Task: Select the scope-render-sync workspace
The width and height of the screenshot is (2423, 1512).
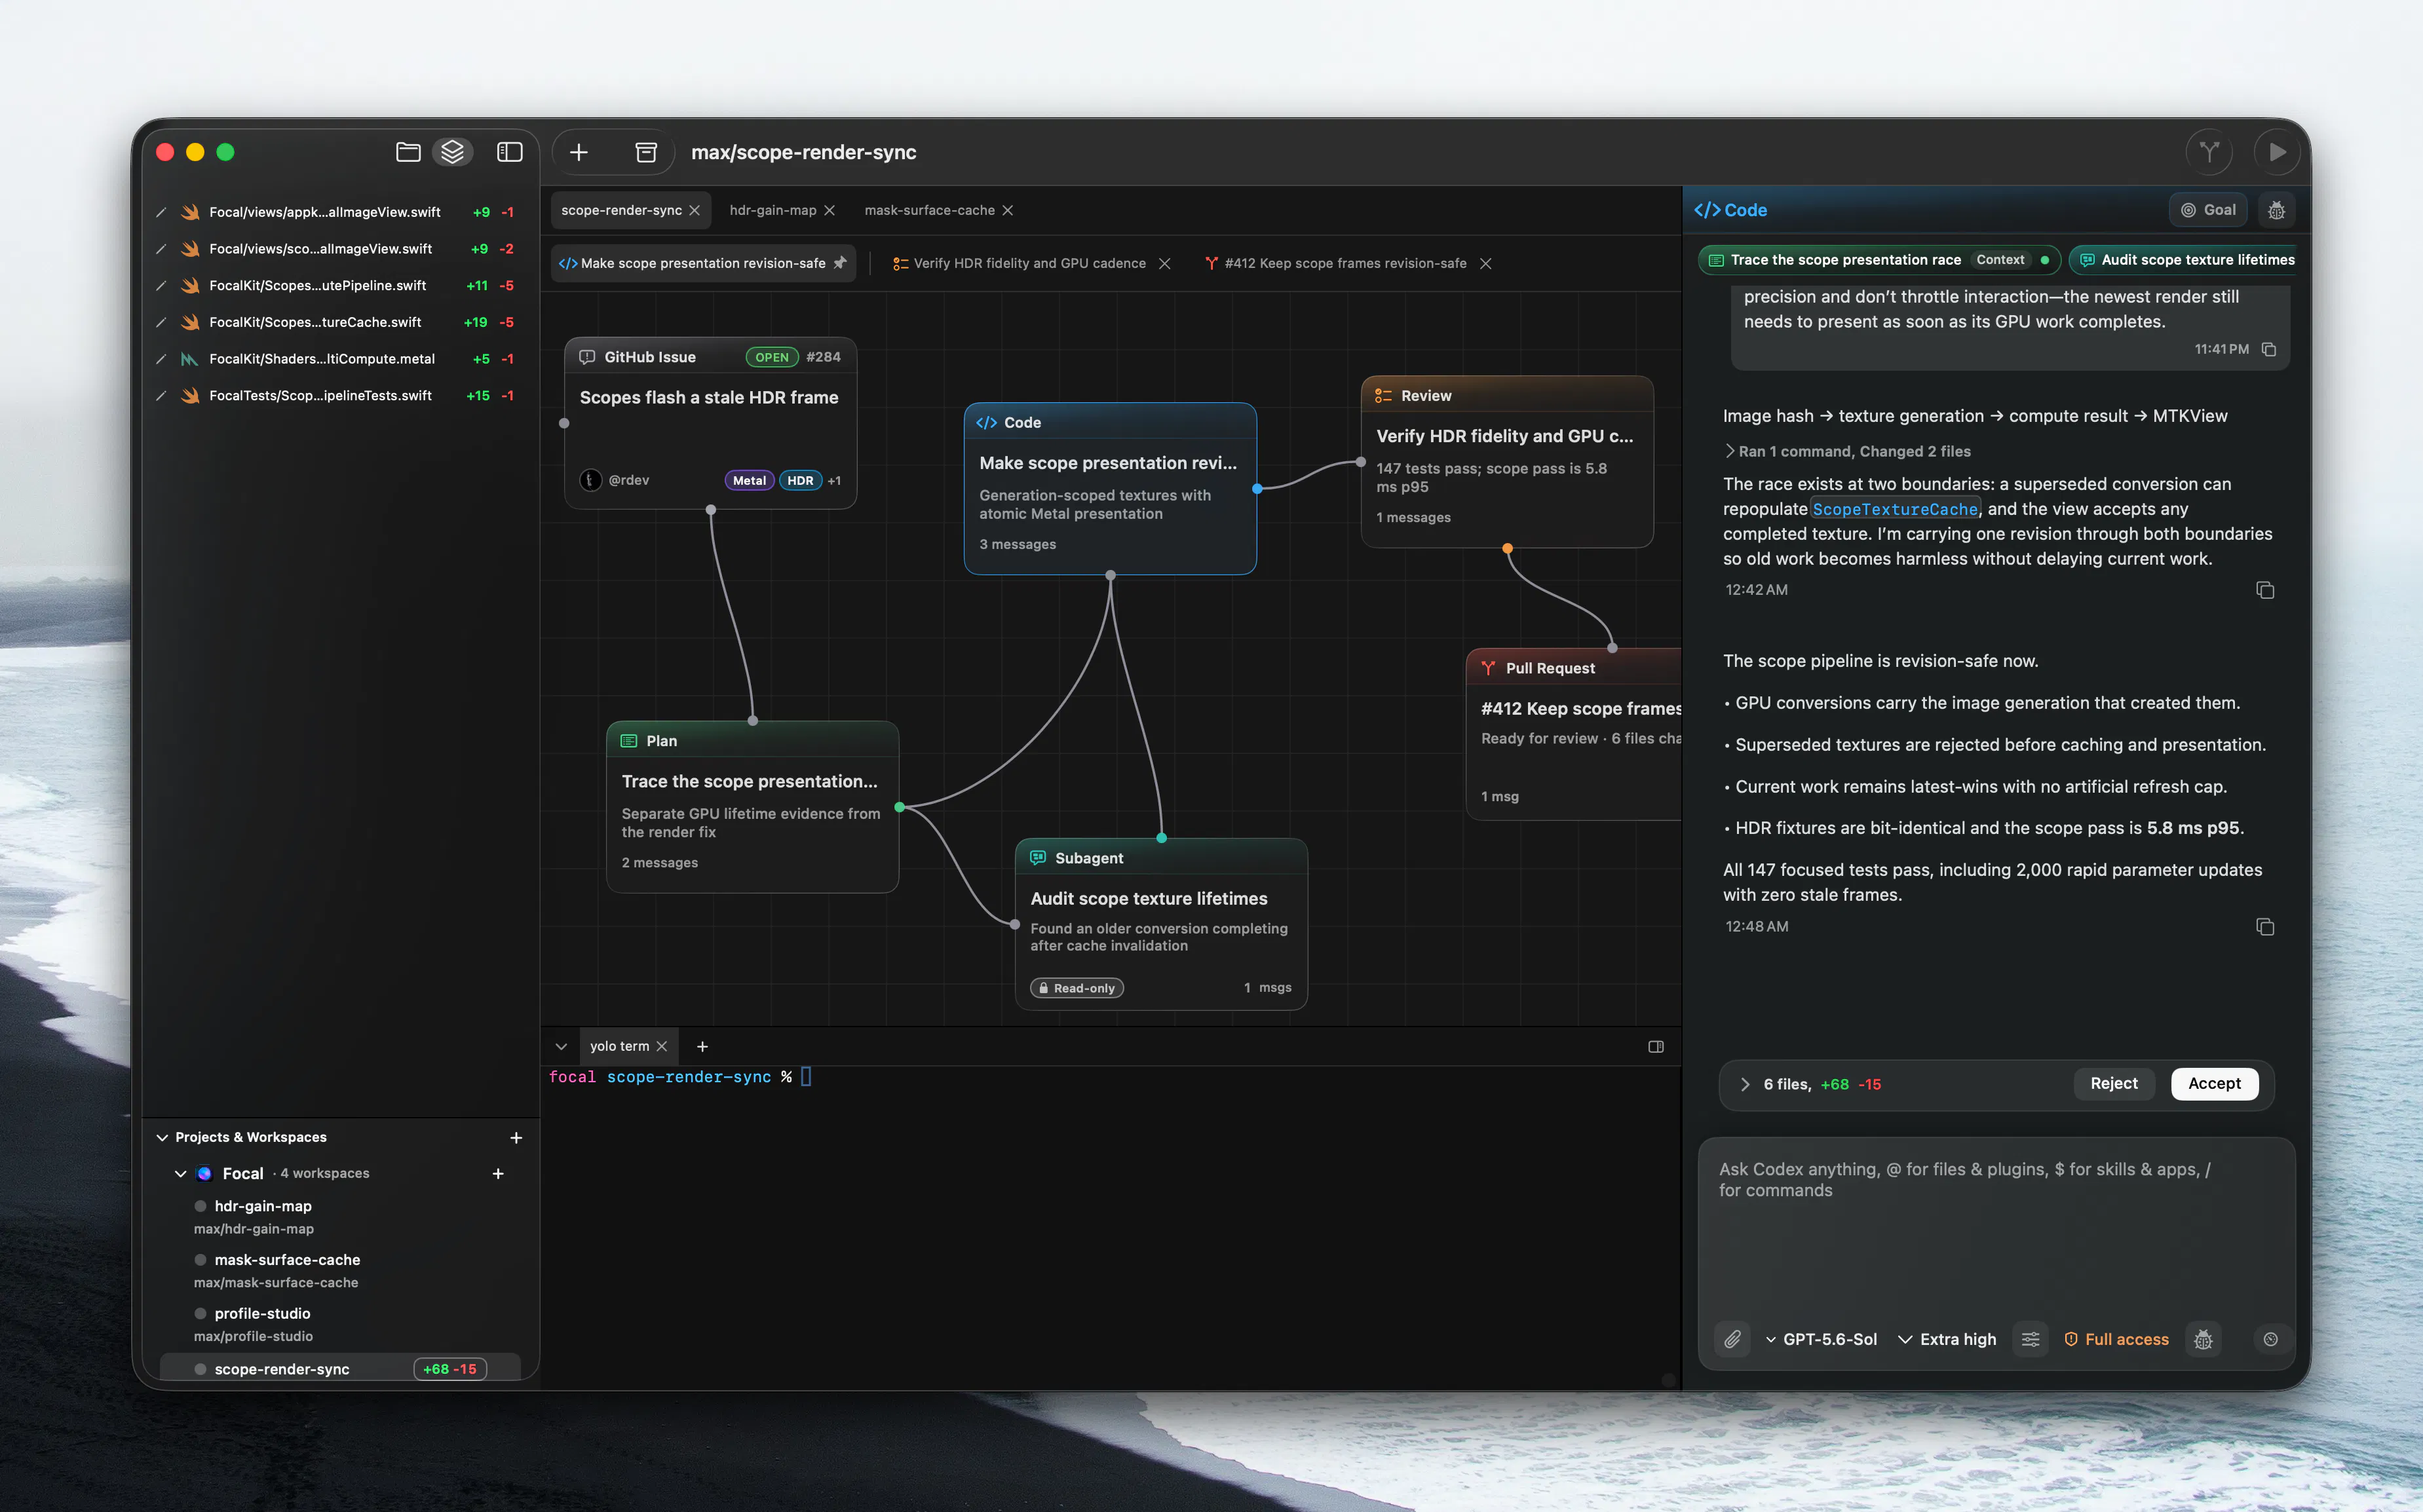Action: (340, 1369)
